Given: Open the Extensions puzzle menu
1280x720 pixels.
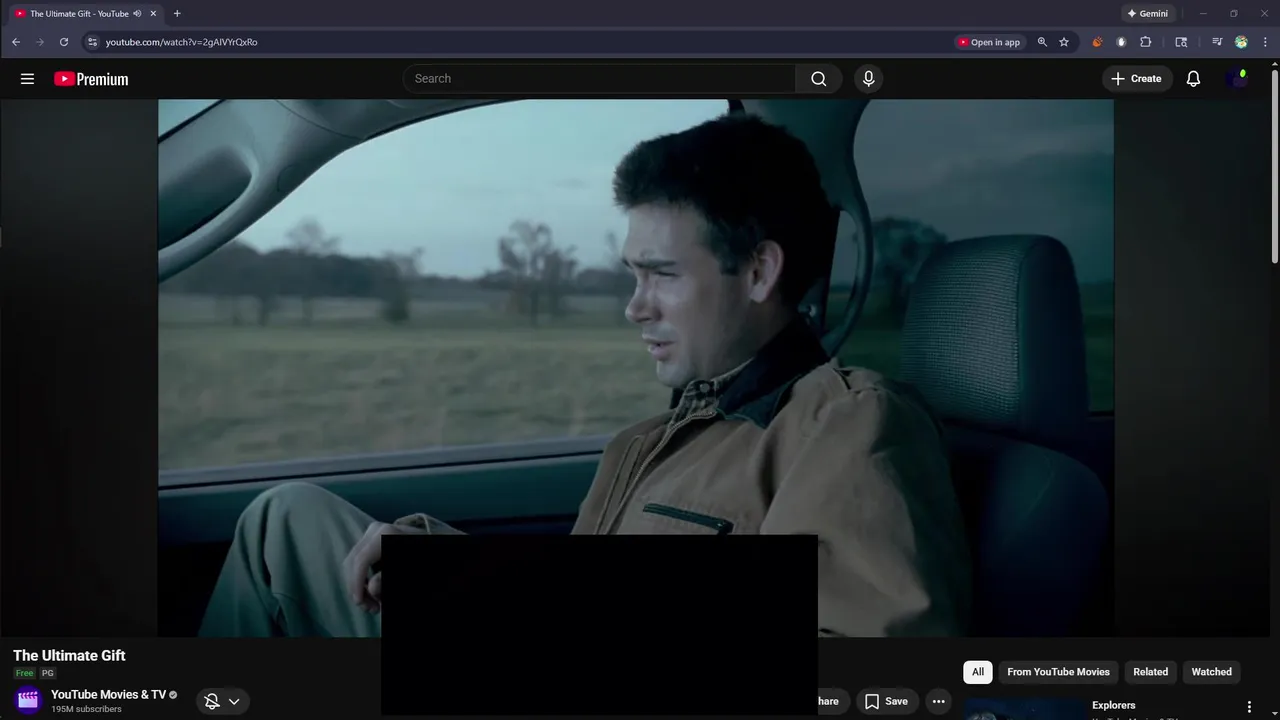Looking at the screenshot, I should 1146,42.
